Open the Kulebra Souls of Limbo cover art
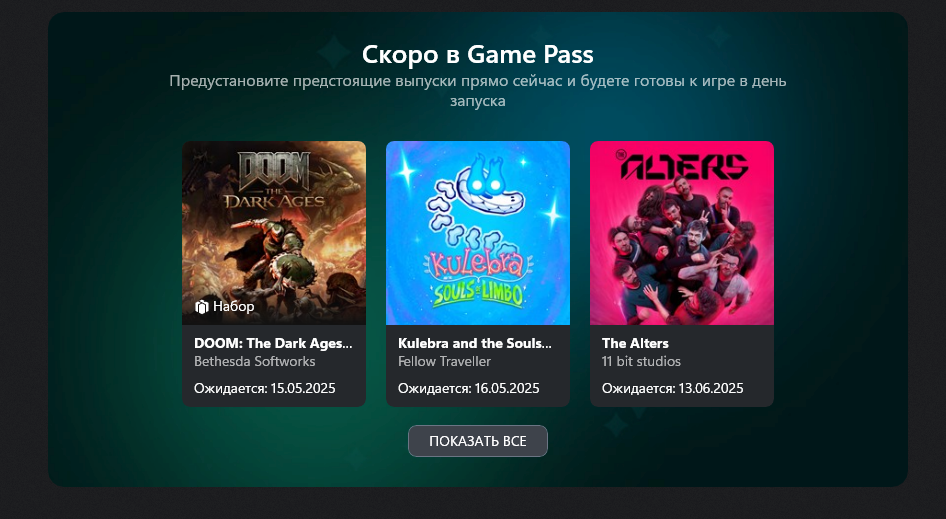This screenshot has height=519, width=946. click(x=478, y=233)
